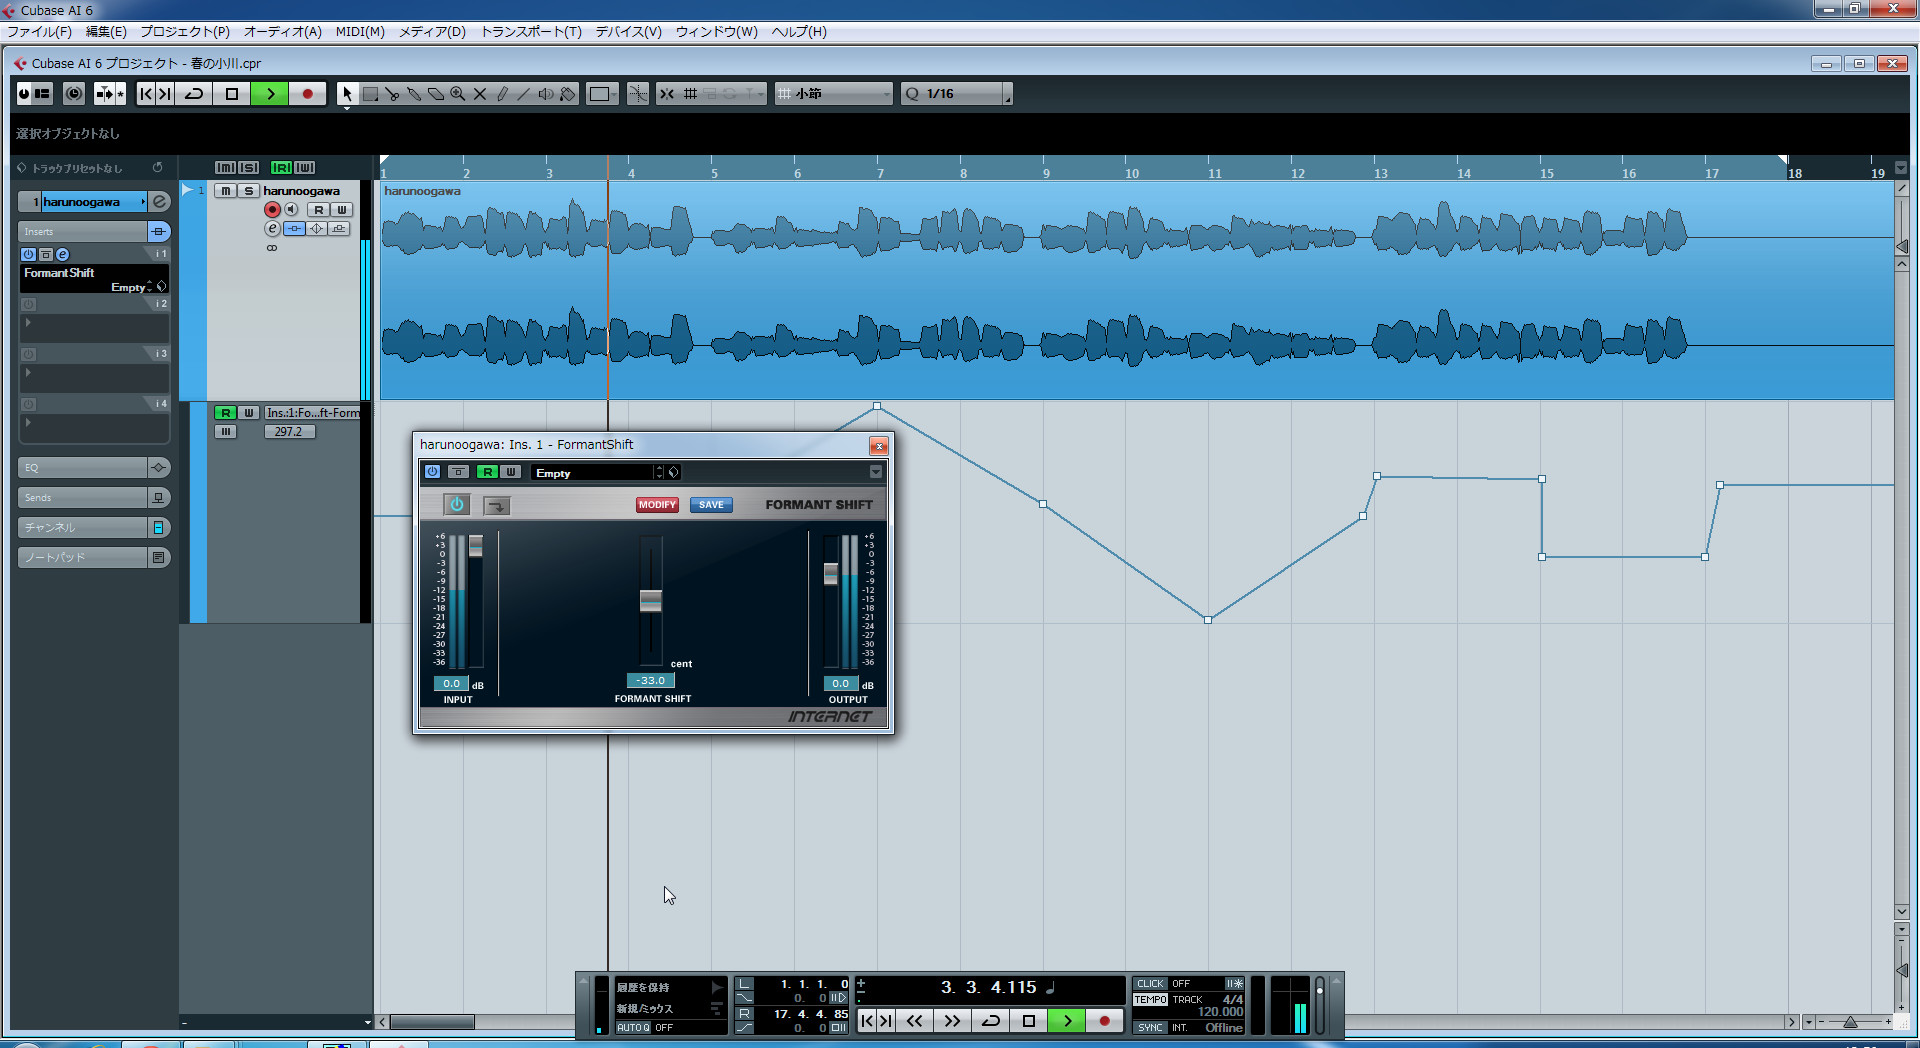This screenshot has height=1048, width=1920.
Task: Open 編集(E) menu
Action: pos(106,32)
